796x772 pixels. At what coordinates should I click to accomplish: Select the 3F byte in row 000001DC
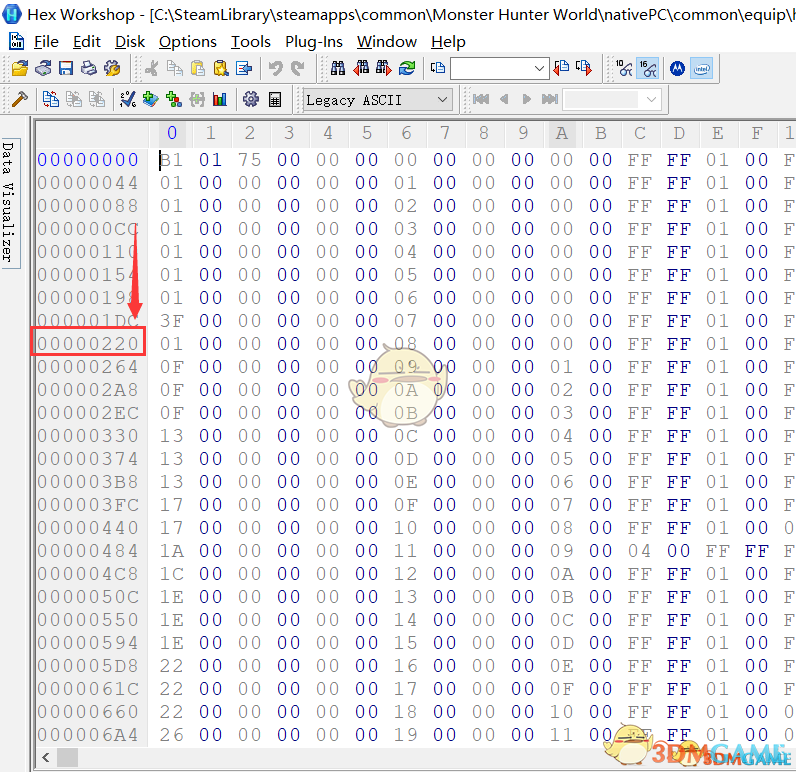tap(172, 321)
